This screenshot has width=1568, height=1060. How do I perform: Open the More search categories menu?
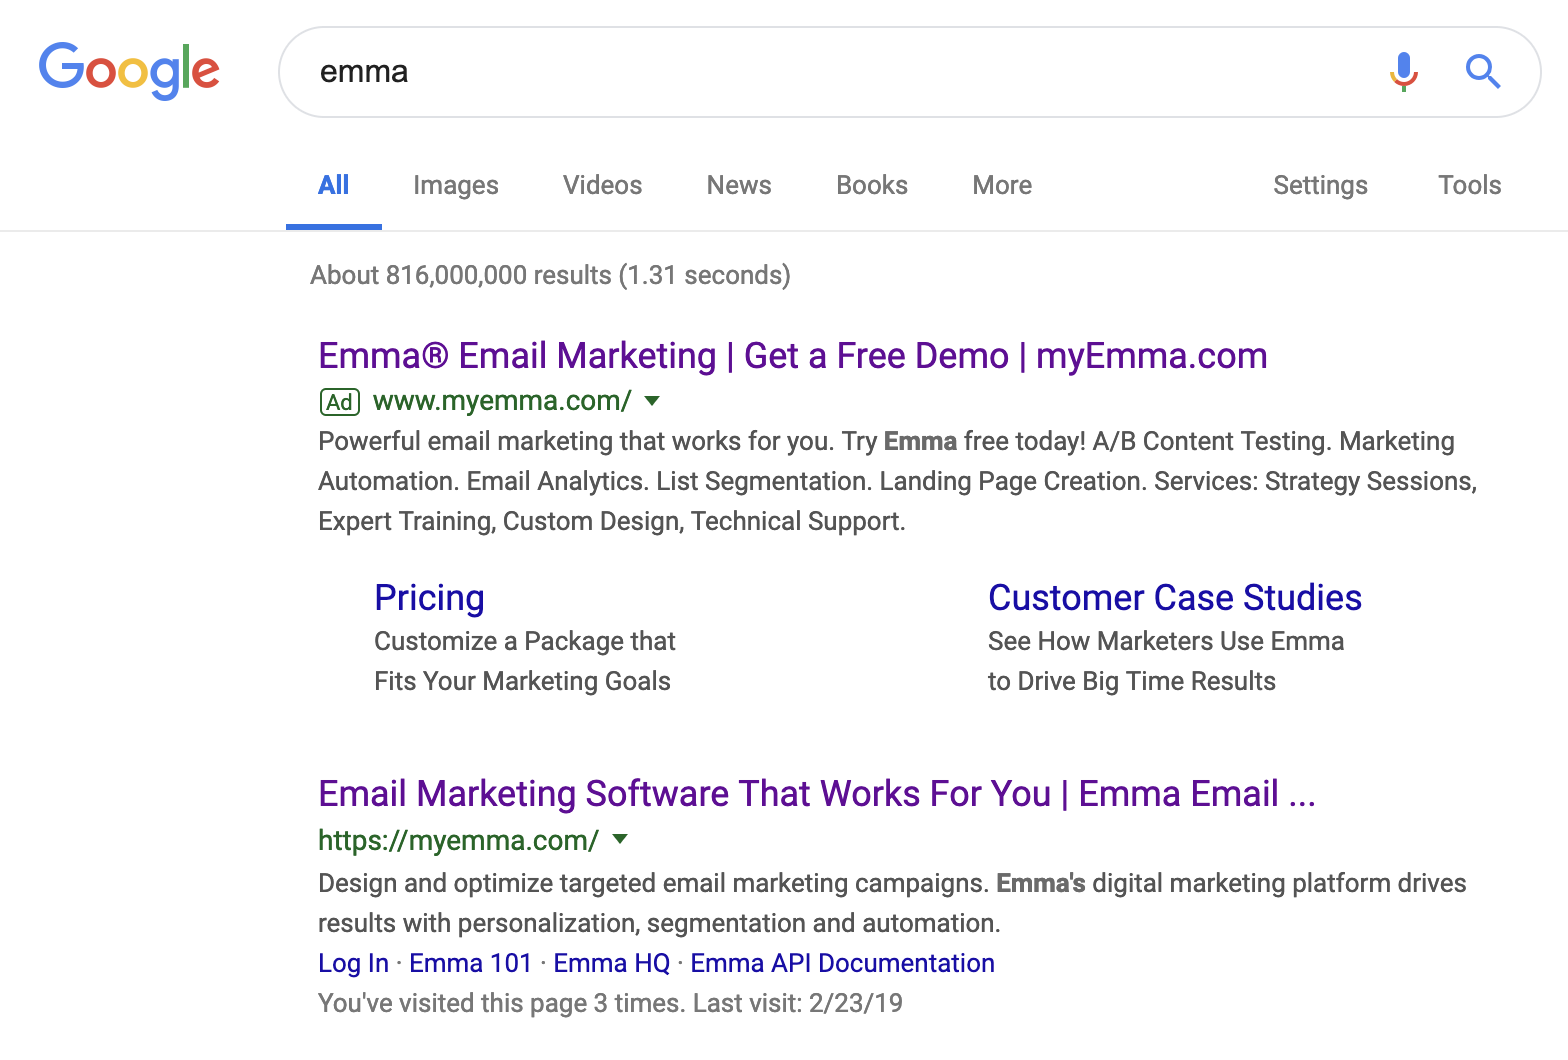click(1002, 185)
